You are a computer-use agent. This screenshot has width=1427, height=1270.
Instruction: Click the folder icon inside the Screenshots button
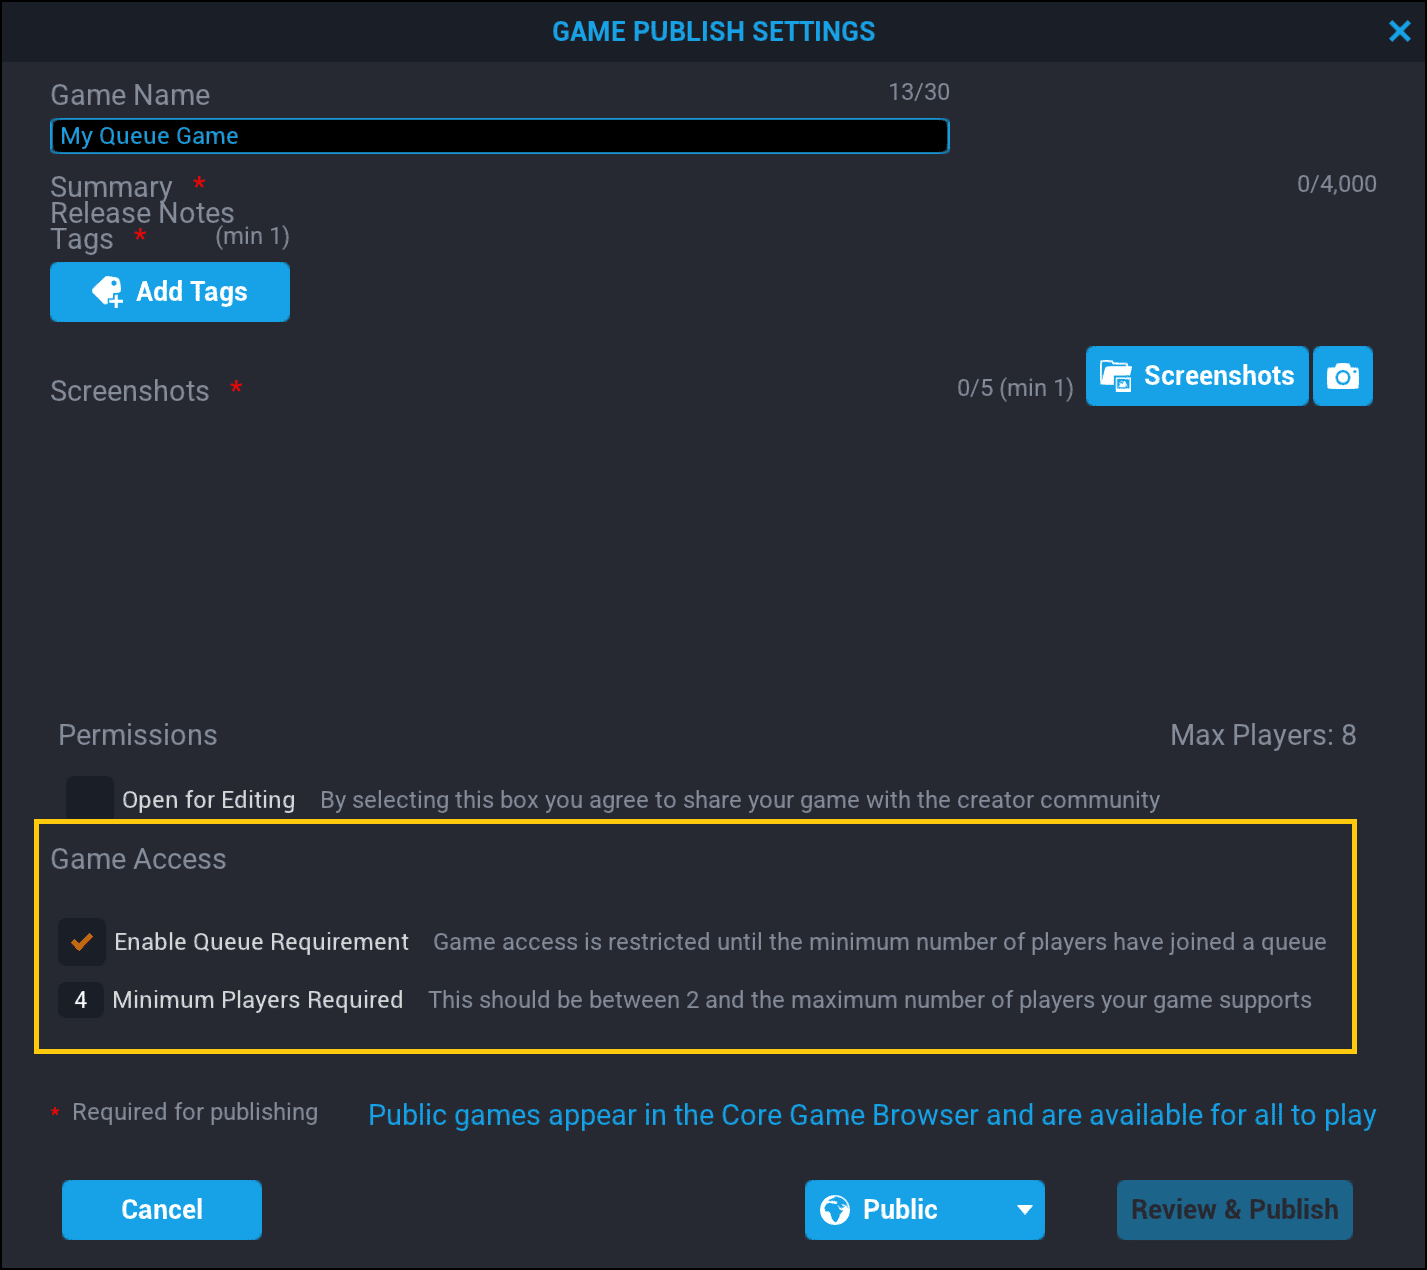[1117, 375]
